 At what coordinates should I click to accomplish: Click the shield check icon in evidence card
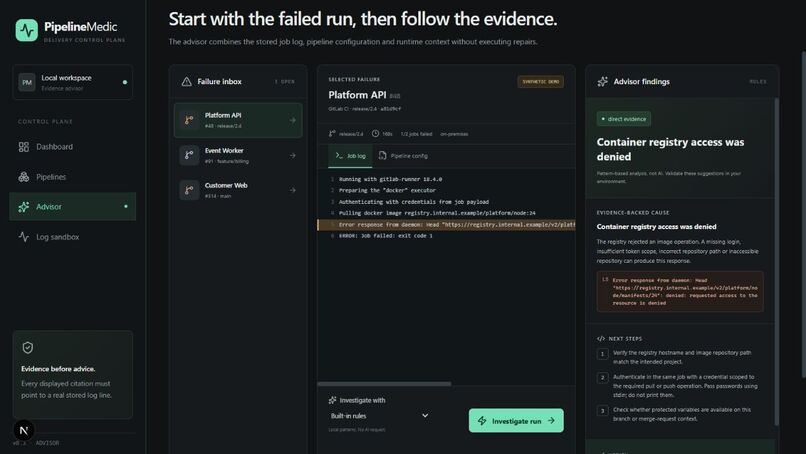[x=28, y=348]
